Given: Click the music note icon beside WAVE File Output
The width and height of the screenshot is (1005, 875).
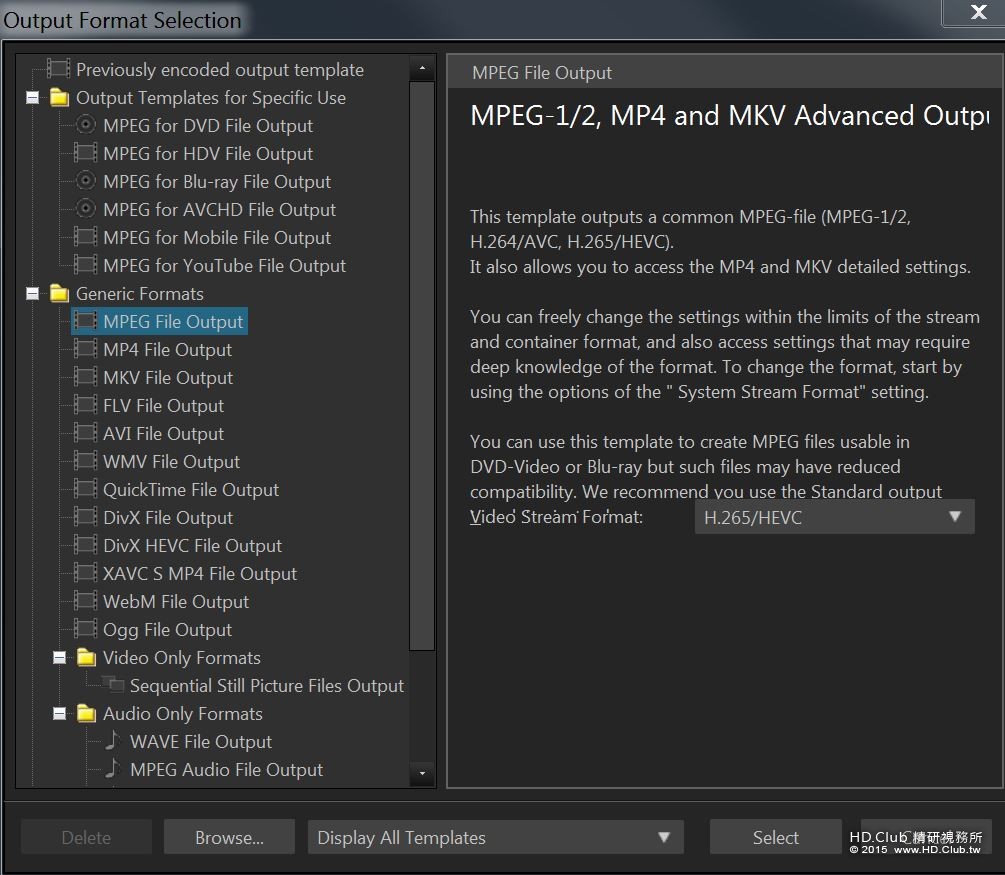Looking at the screenshot, I should (113, 740).
